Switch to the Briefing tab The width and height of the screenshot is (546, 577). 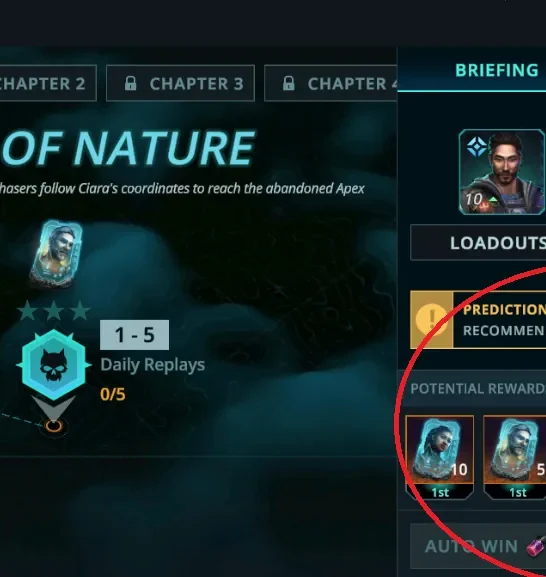click(497, 70)
